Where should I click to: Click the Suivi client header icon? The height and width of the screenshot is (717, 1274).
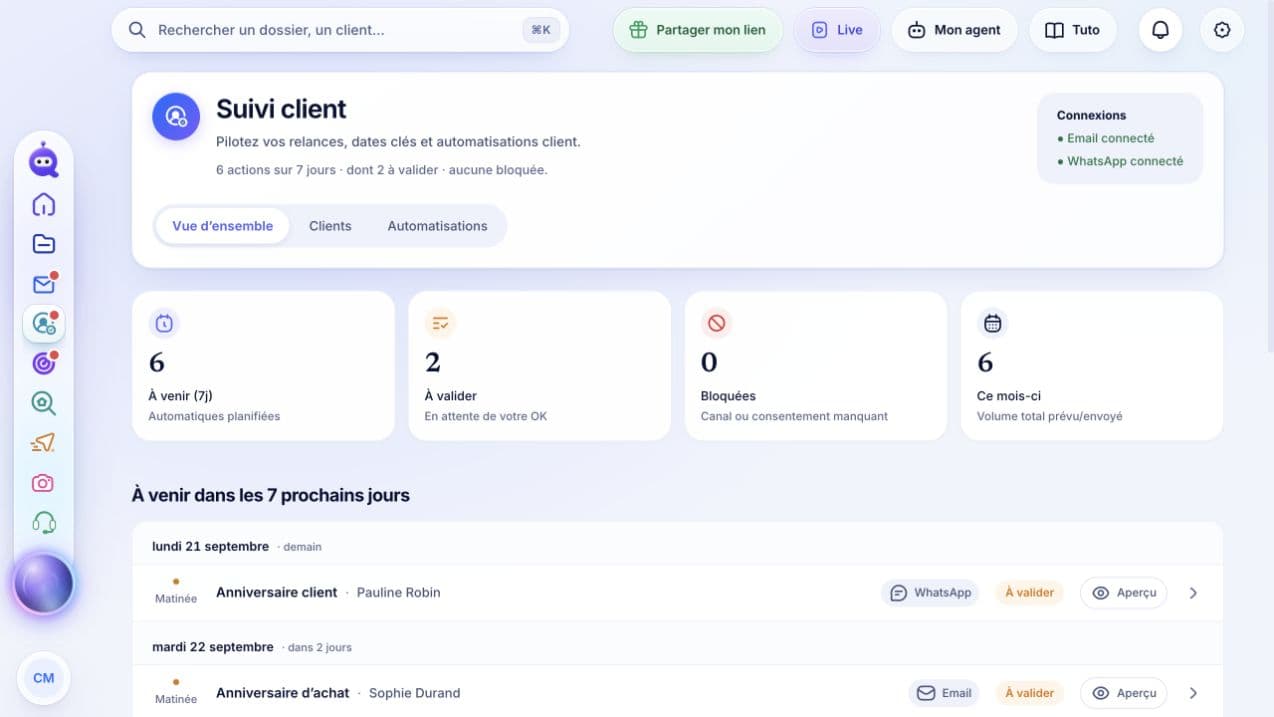coord(176,117)
